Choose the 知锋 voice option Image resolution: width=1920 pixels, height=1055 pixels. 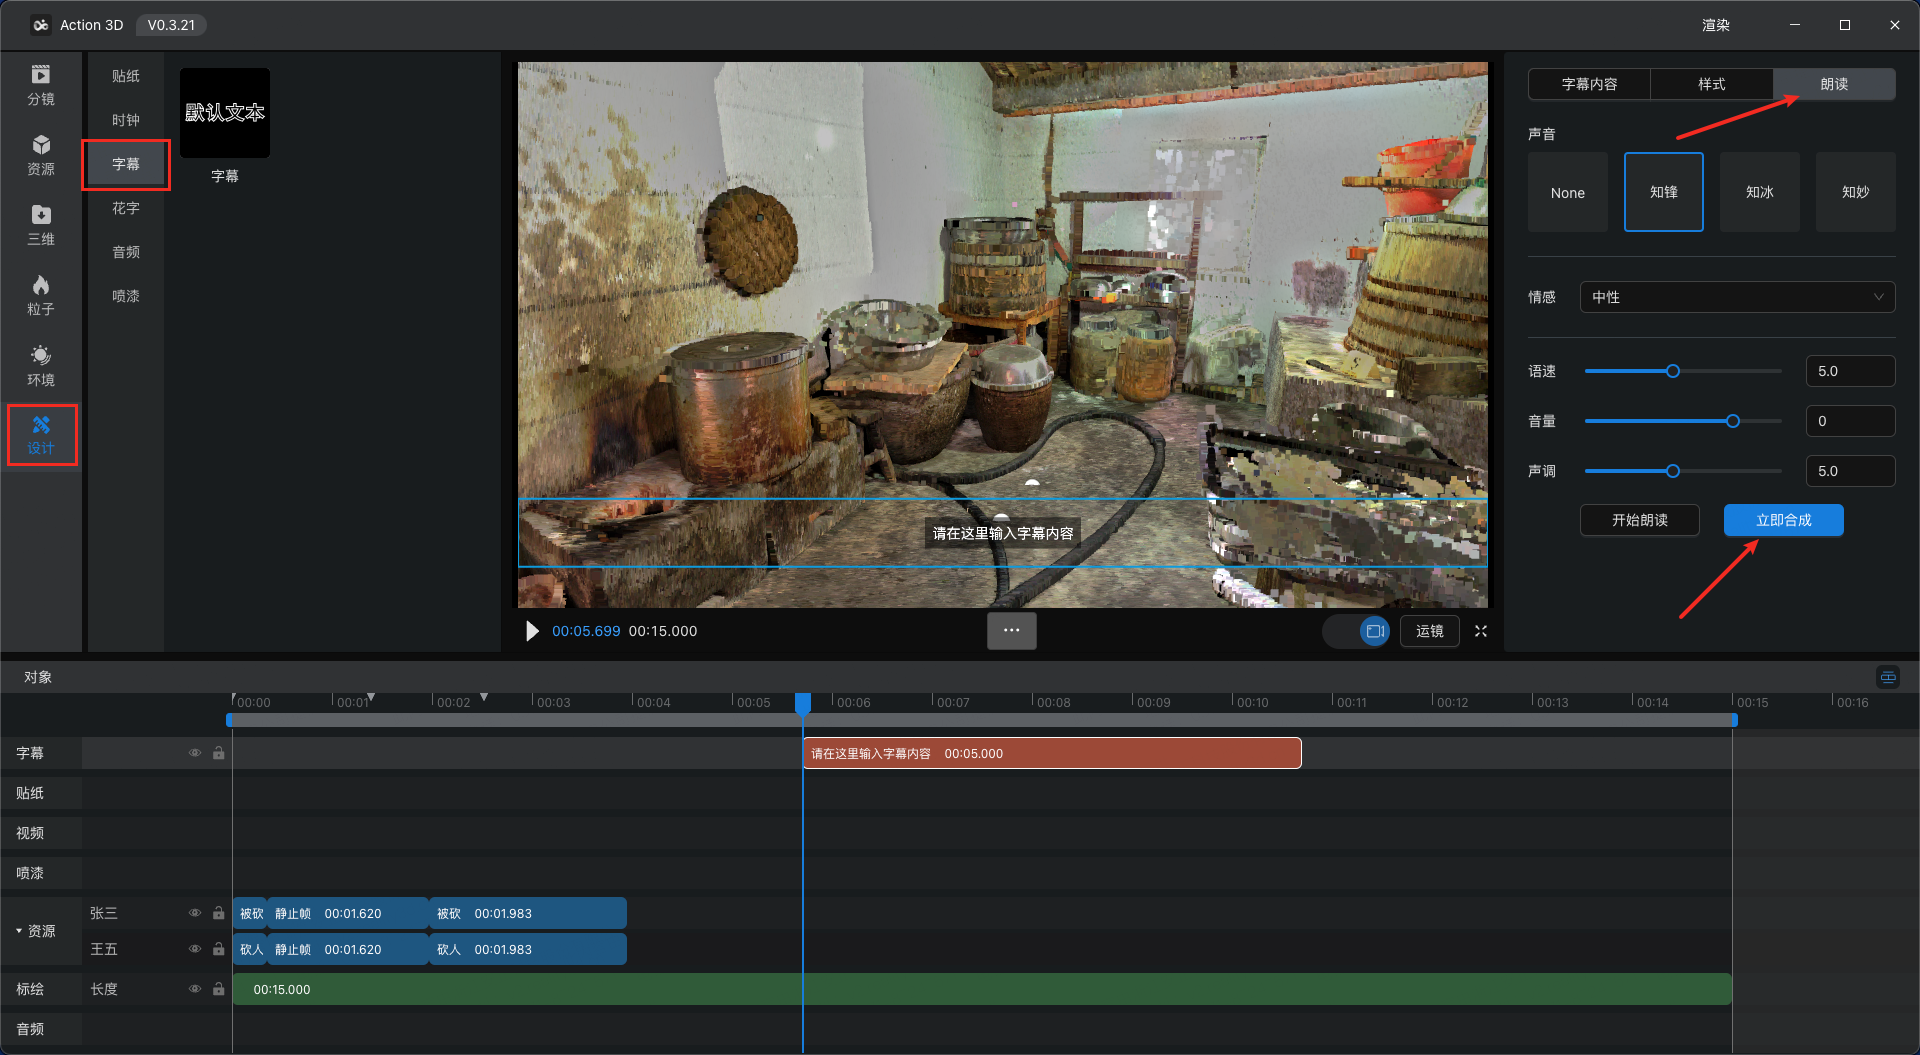(1664, 192)
